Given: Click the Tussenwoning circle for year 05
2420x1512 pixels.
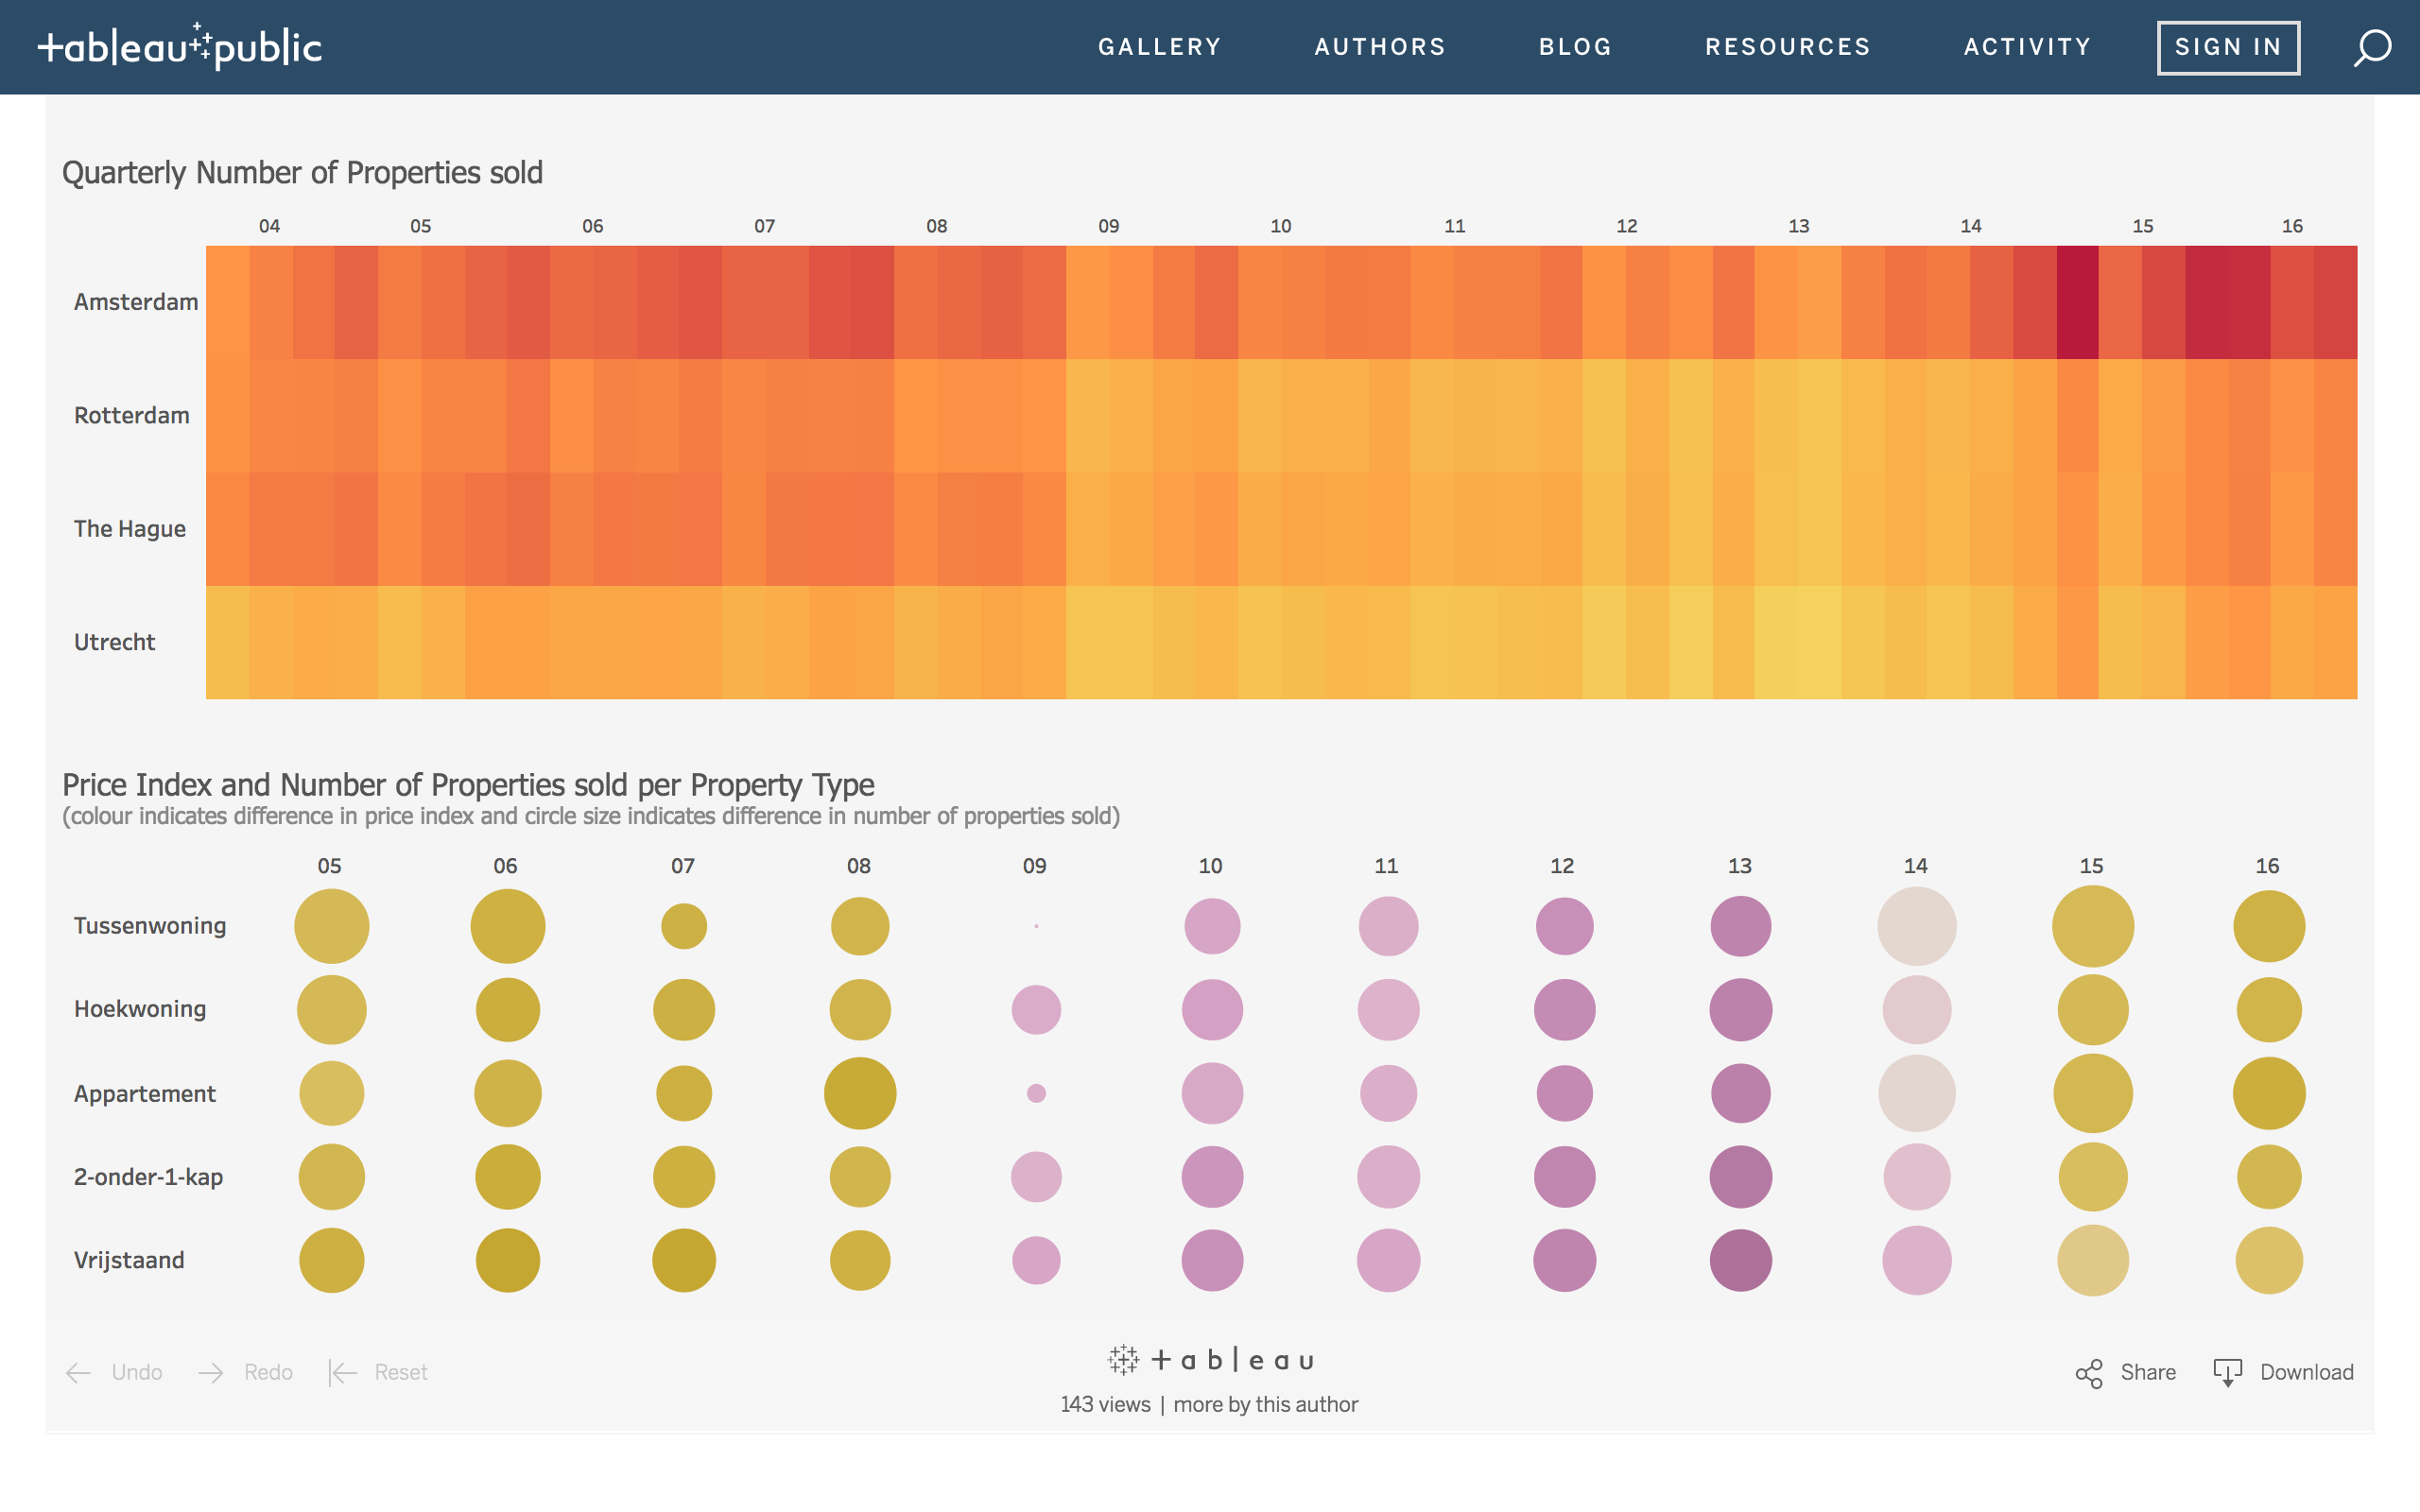Looking at the screenshot, I should [x=331, y=926].
